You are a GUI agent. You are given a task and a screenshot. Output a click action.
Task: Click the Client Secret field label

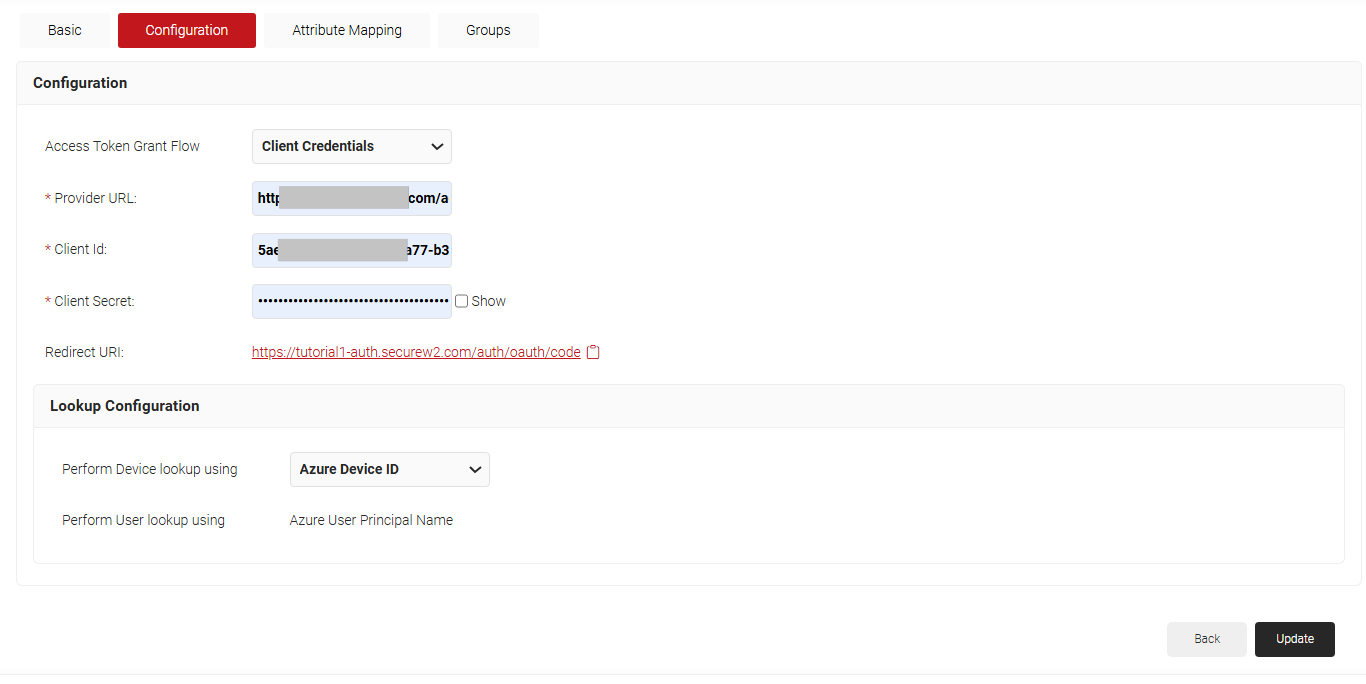pyautogui.click(x=94, y=301)
